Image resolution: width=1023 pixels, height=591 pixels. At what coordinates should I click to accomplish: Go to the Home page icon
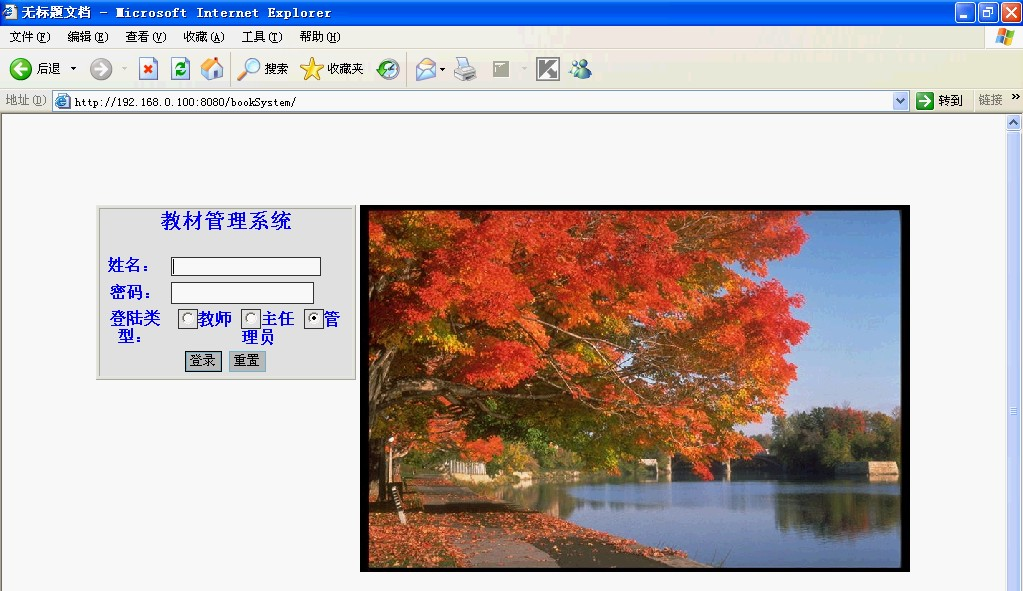[212, 69]
